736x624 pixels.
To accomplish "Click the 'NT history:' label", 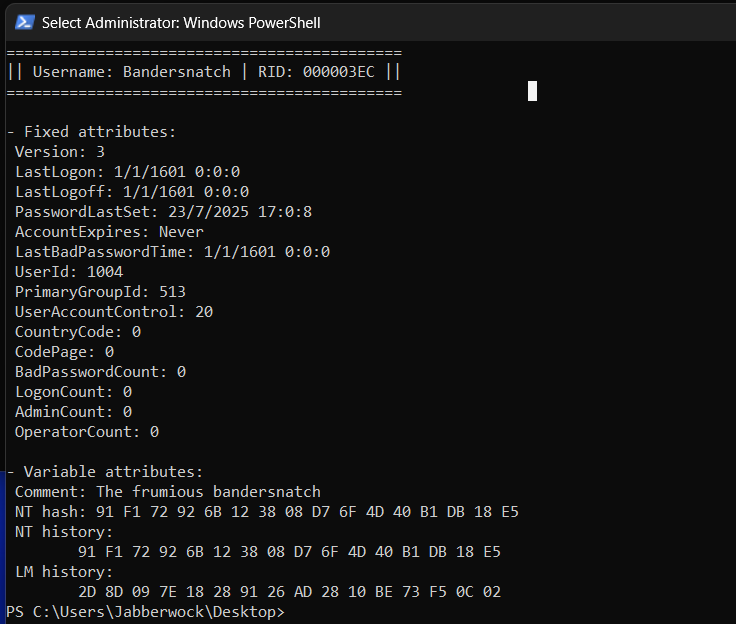I will click(64, 532).
